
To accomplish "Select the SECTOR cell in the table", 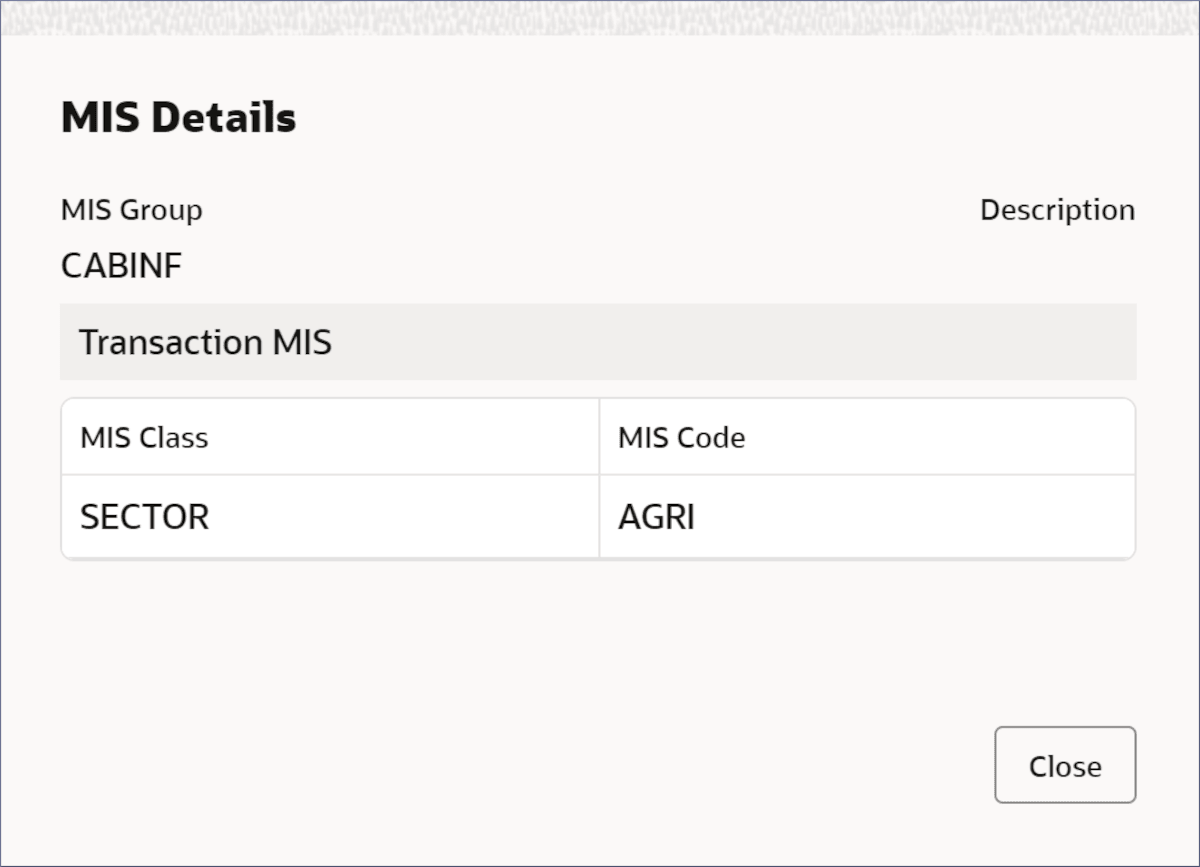I will (x=144, y=517).
